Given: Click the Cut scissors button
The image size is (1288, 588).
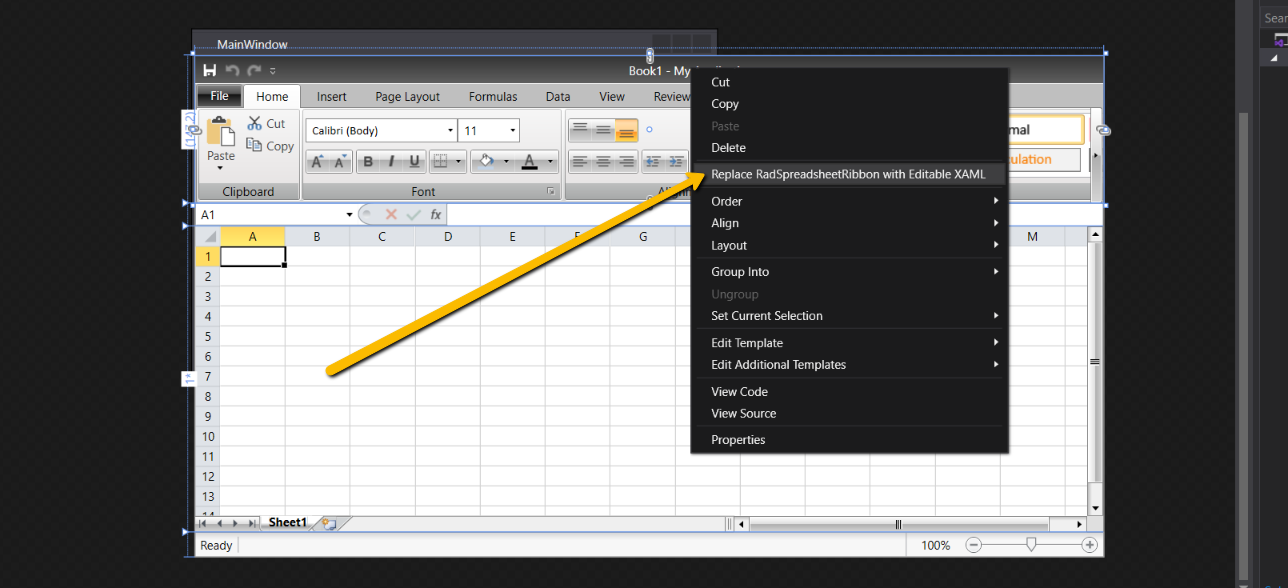Looking at the screenshot, I should click(x=266, y=124).
